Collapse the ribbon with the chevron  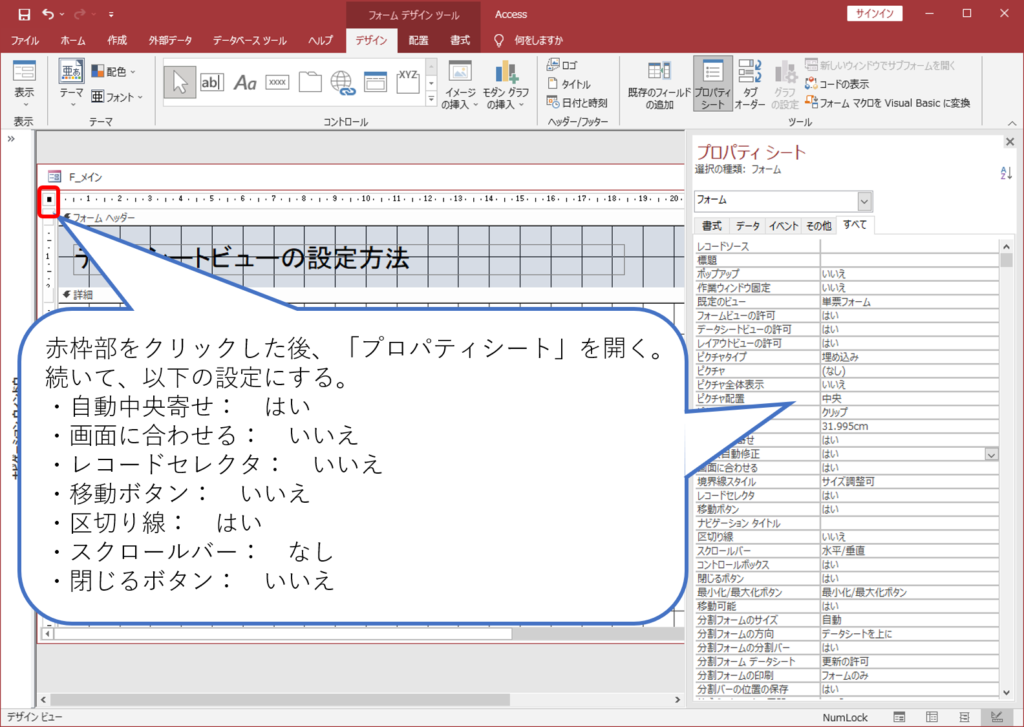pos(1012,123)
